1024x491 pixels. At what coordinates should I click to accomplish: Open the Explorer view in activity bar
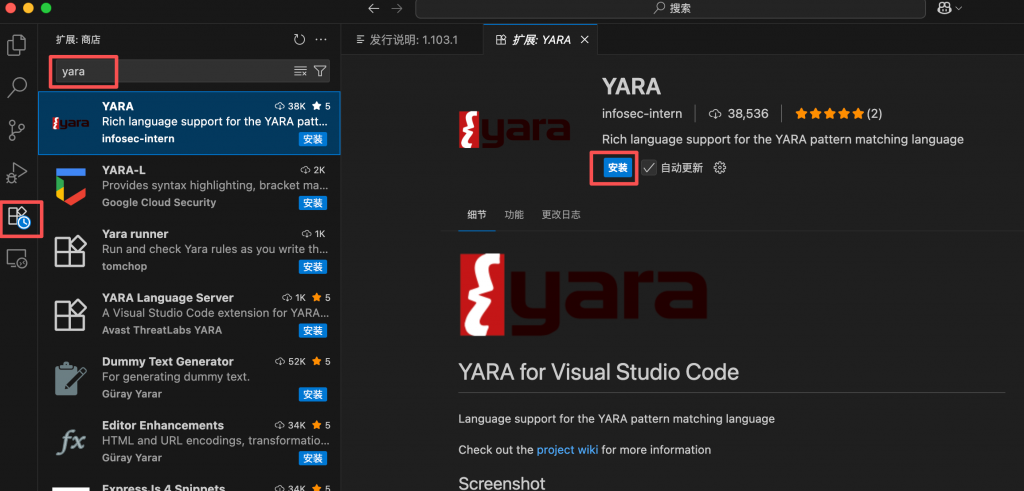coord(17,45)
